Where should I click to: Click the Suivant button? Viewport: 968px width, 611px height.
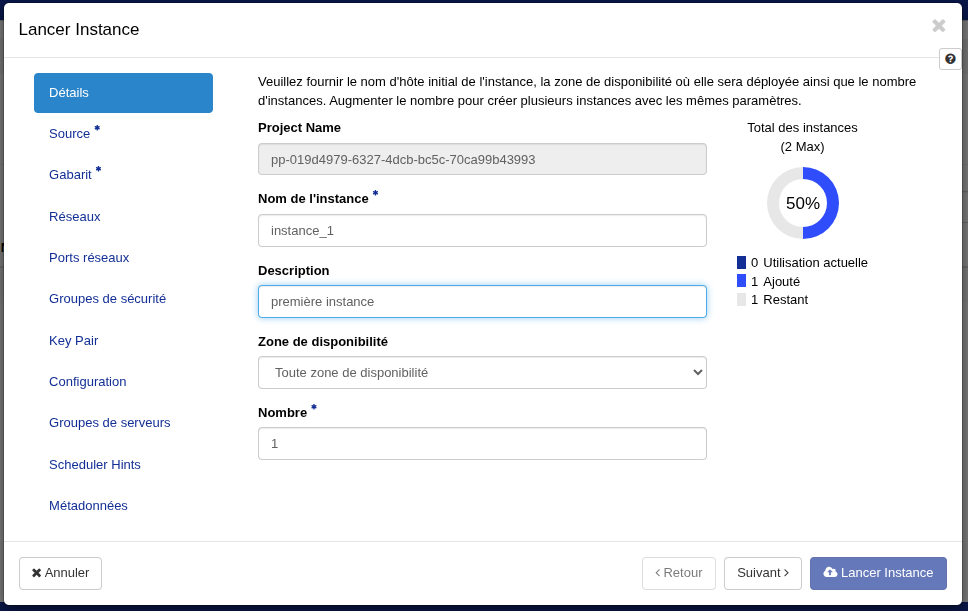[762, 573]
